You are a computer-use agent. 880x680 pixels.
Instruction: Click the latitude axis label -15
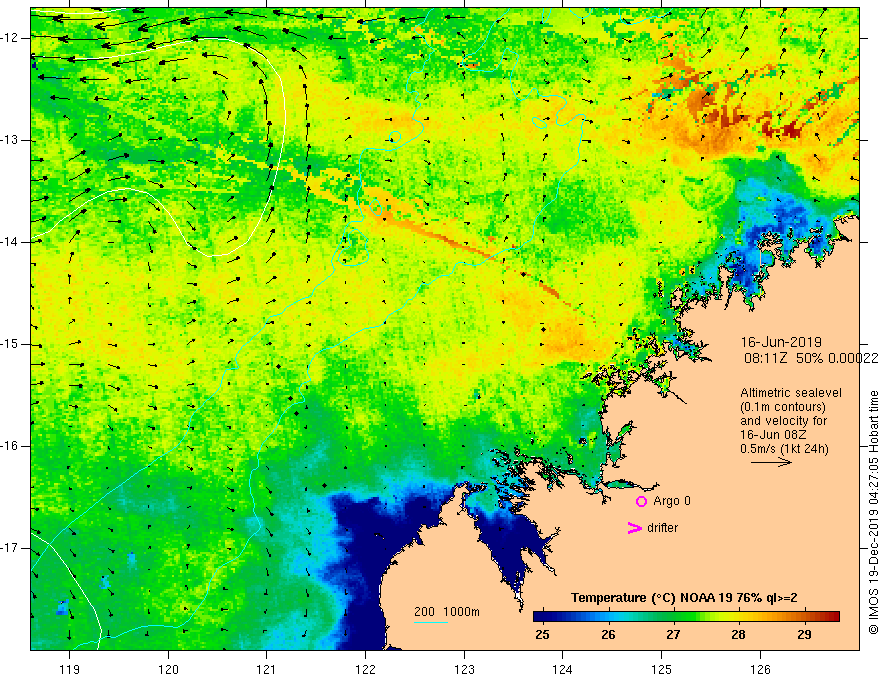click(x=11, y=344)
